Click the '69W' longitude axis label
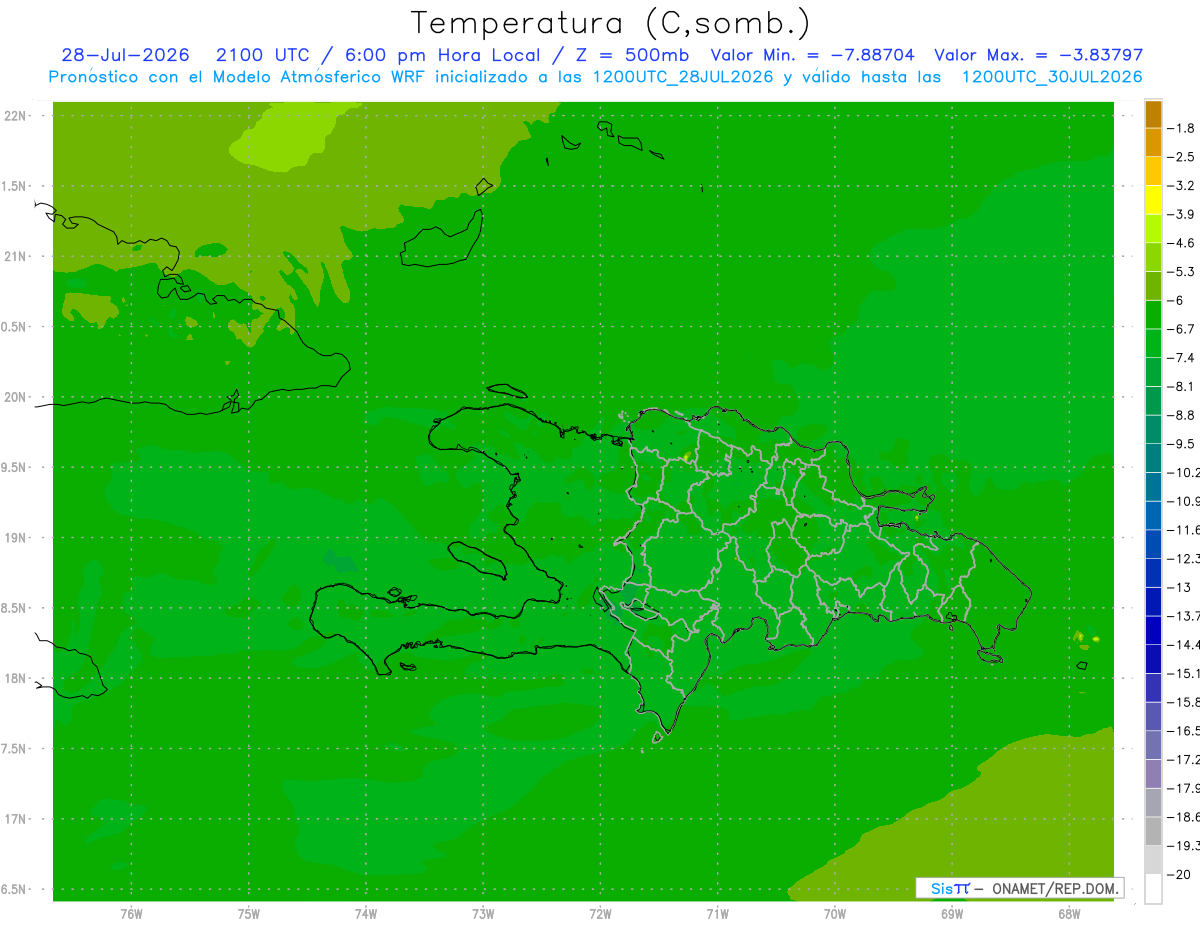Viewport: 1200px width, 927px height. tap(952, 913)
